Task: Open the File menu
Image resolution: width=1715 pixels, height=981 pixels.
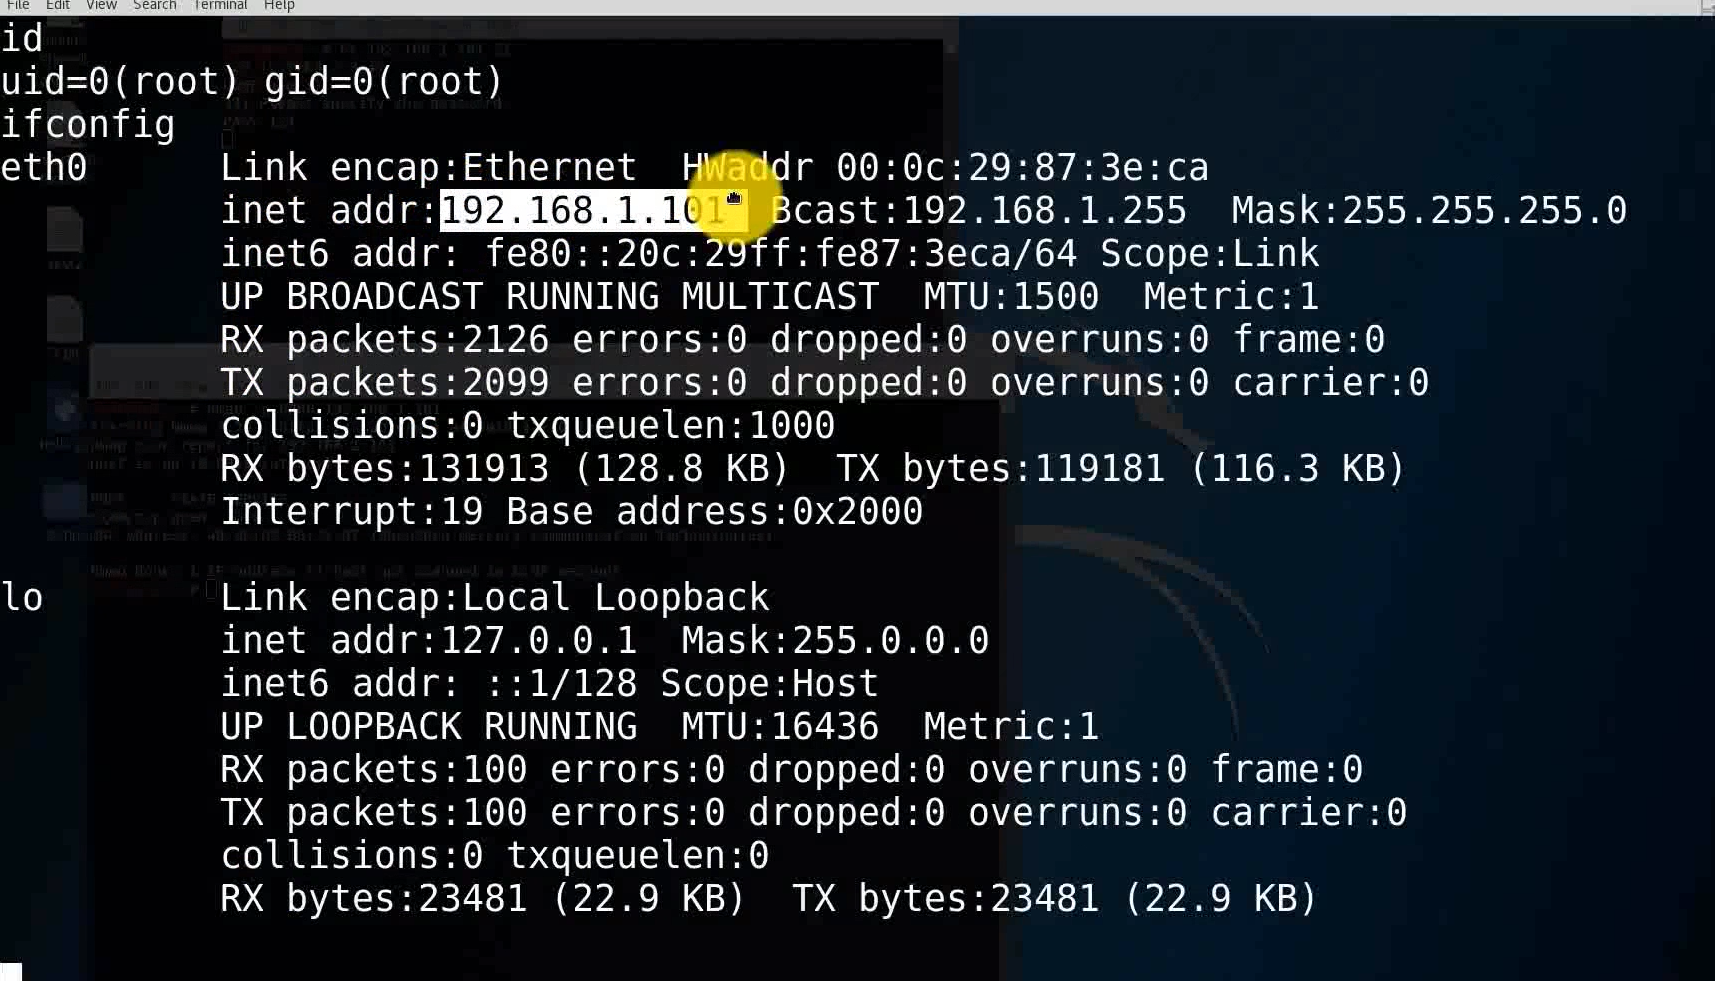Action: click(x=18, y=5)
